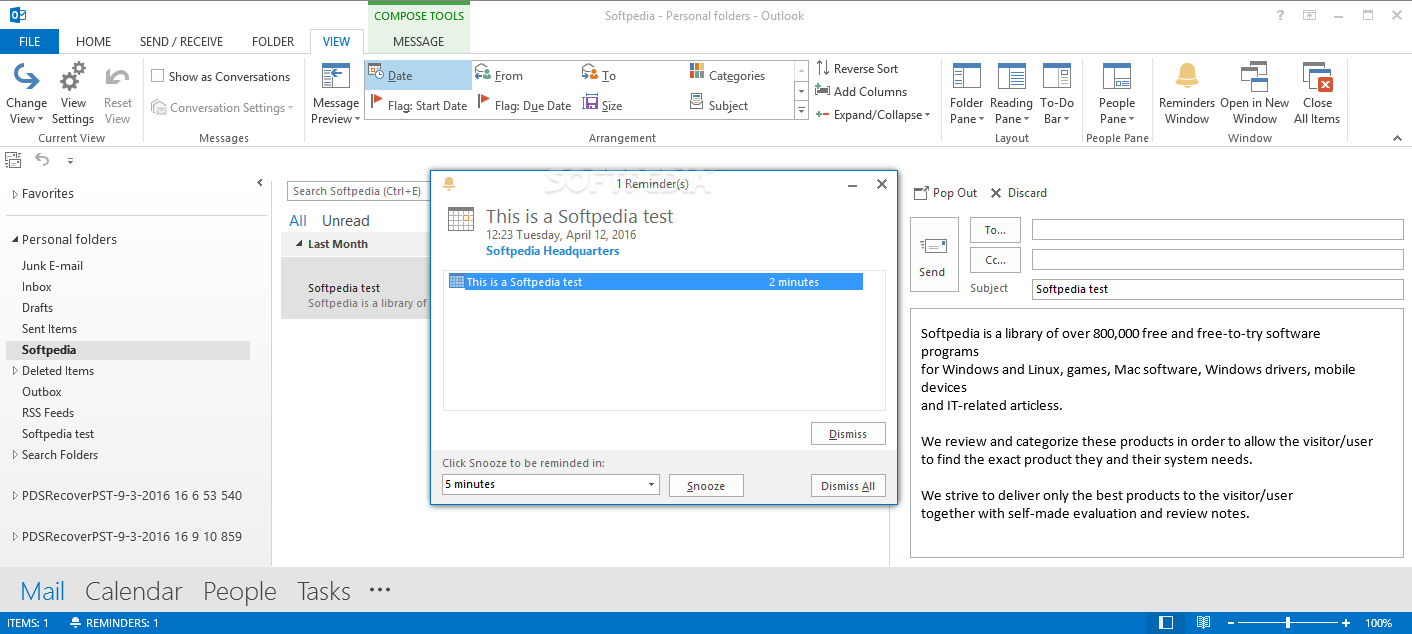Arrange by Flag: Start Date

[418, 105]
